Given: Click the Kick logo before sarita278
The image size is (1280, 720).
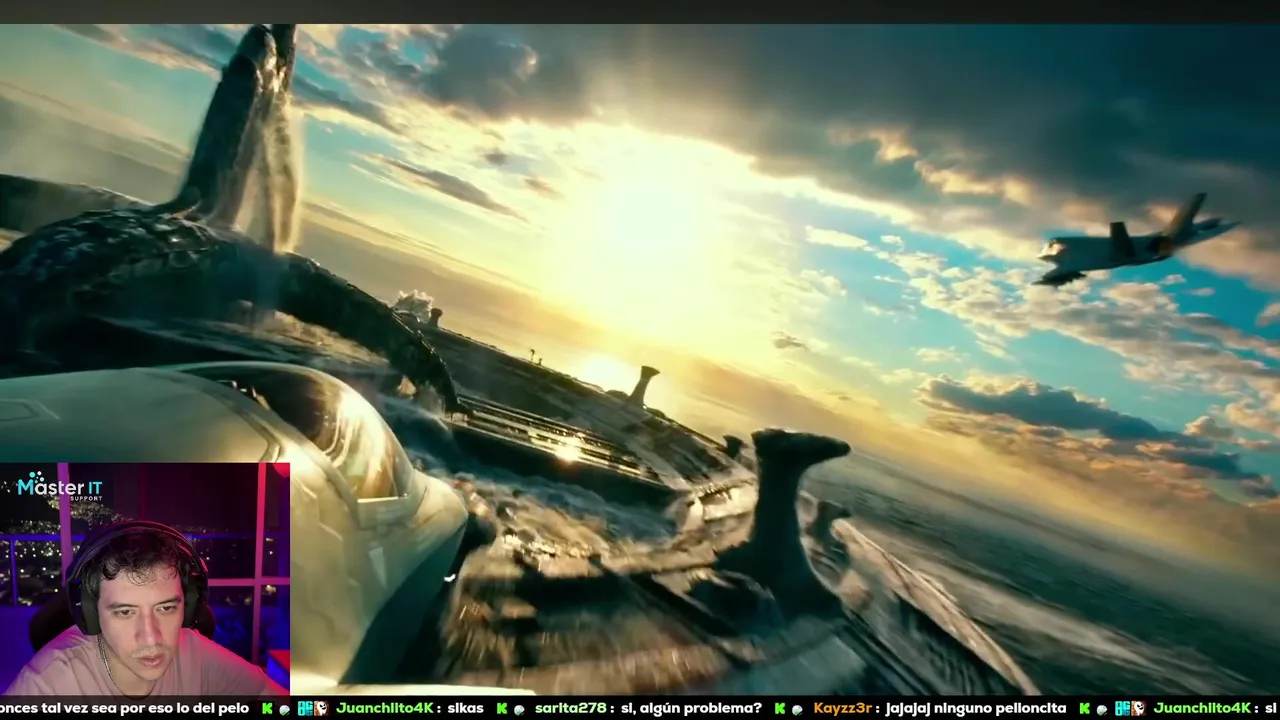Looking at the screenshot, I should 502,708.
